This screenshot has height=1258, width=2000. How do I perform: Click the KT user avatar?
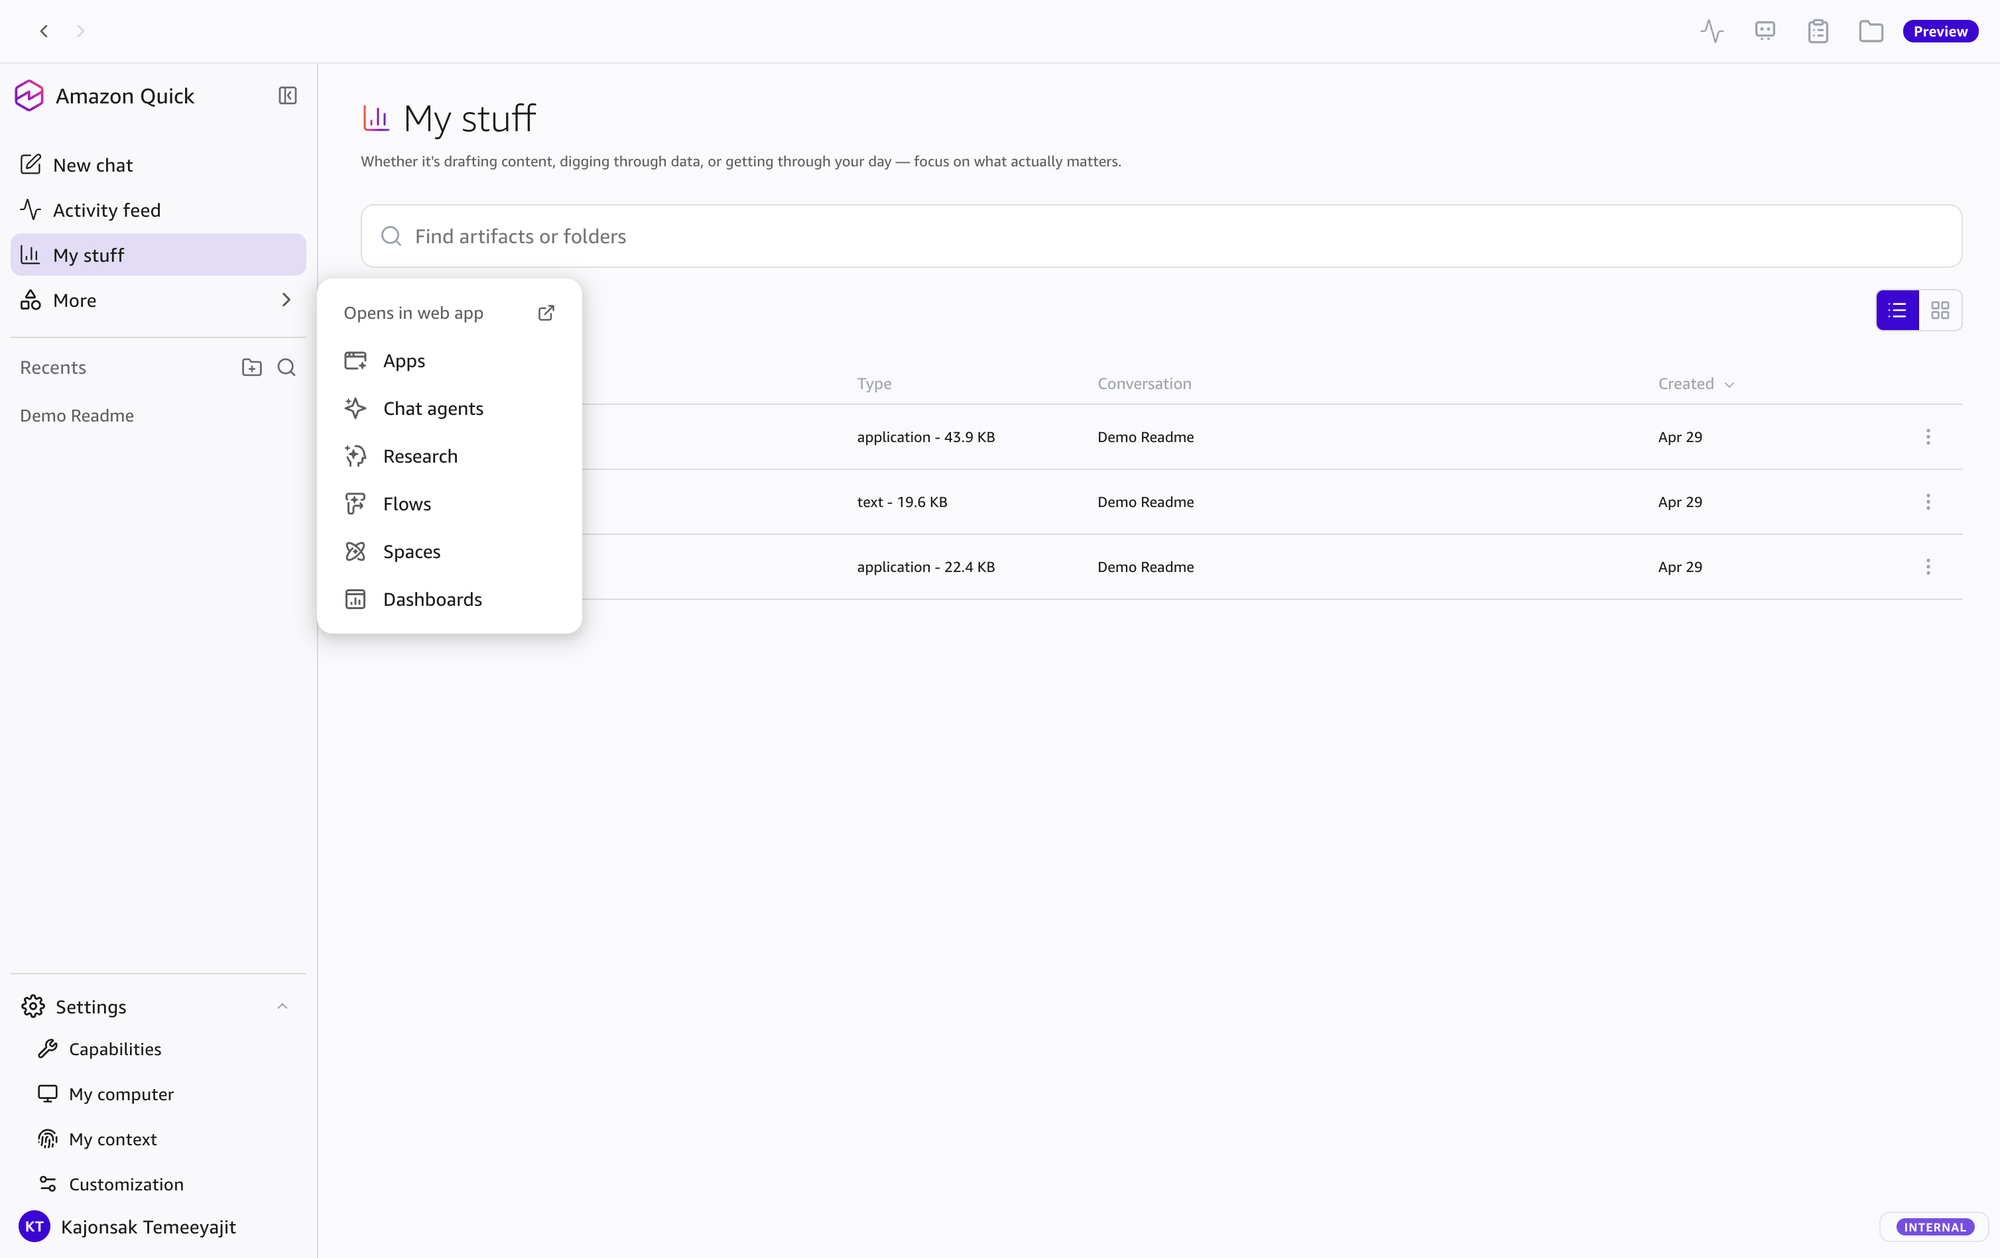(34, 1227)
